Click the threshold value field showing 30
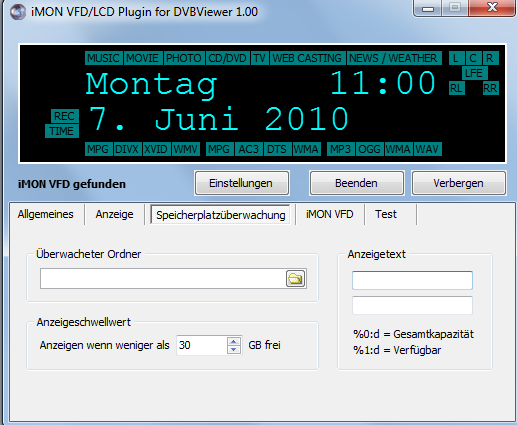Viewport: 517px width, 425px height. [202, 345]
